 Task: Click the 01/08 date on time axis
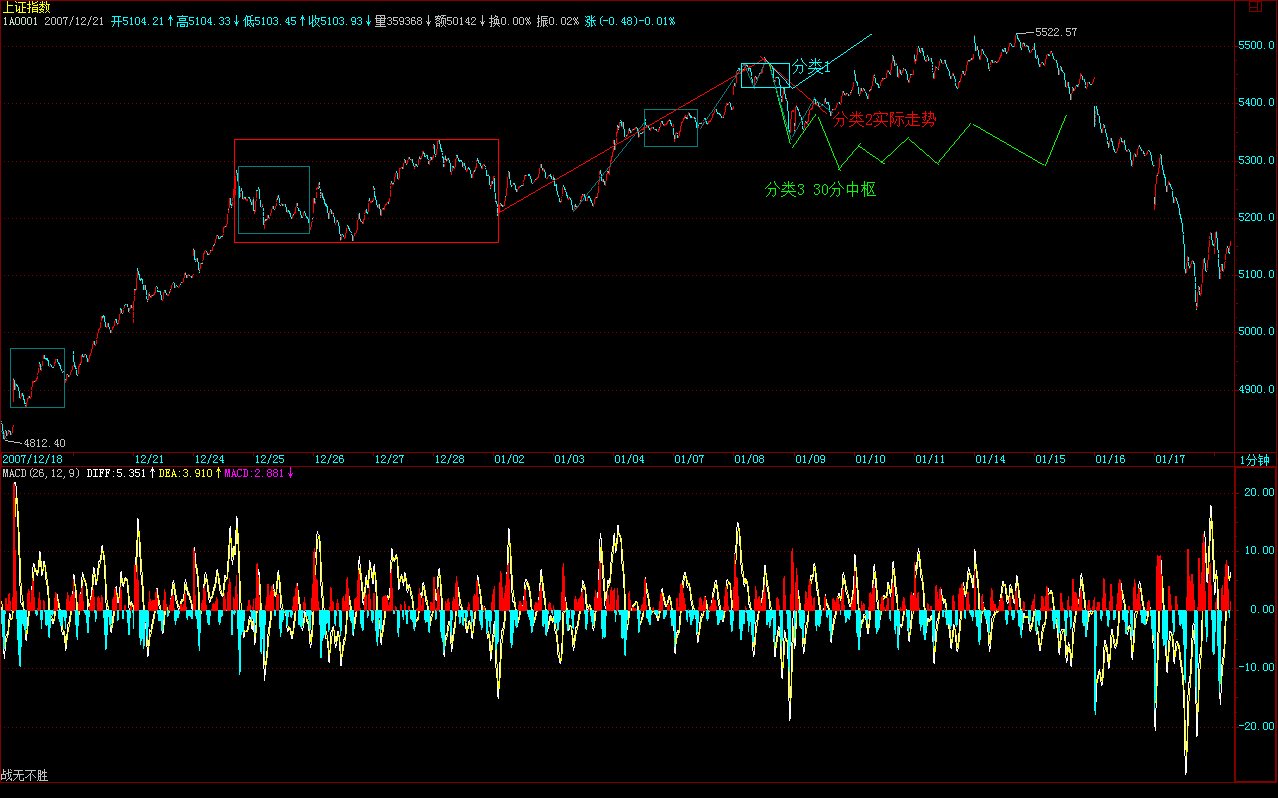coord(750,460)
